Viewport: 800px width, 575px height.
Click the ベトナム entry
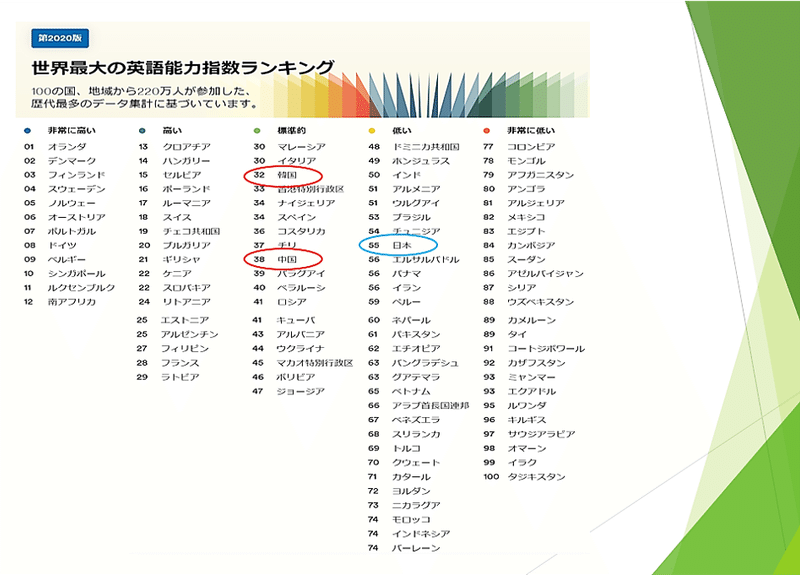point(411,391)
